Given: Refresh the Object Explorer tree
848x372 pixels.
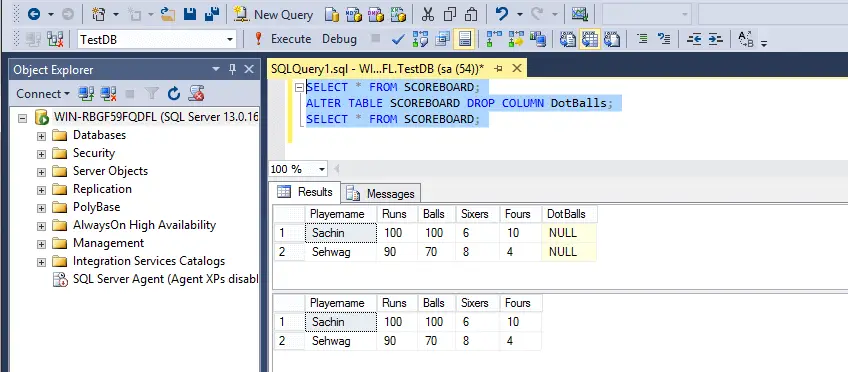Looking at the screenshot, I should [x=173, y=94].
